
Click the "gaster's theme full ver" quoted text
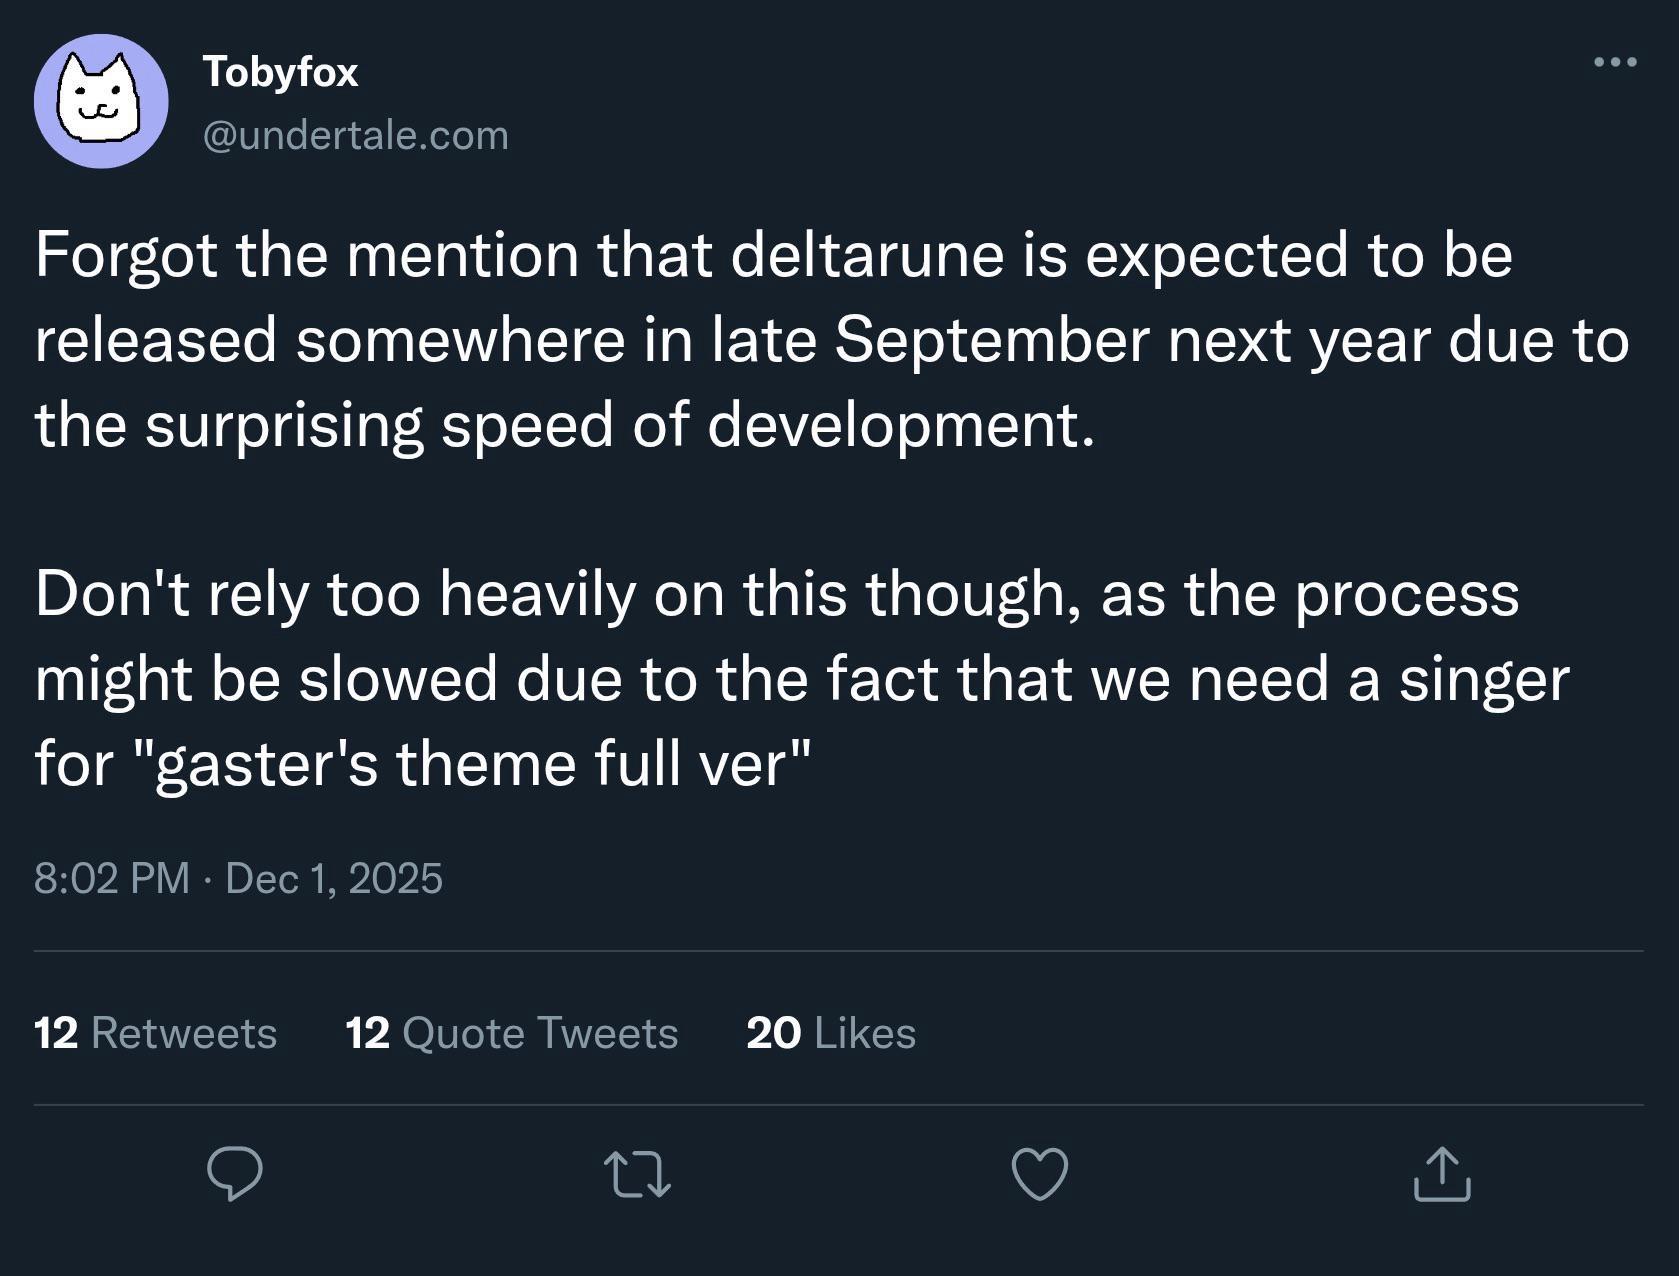479,764
